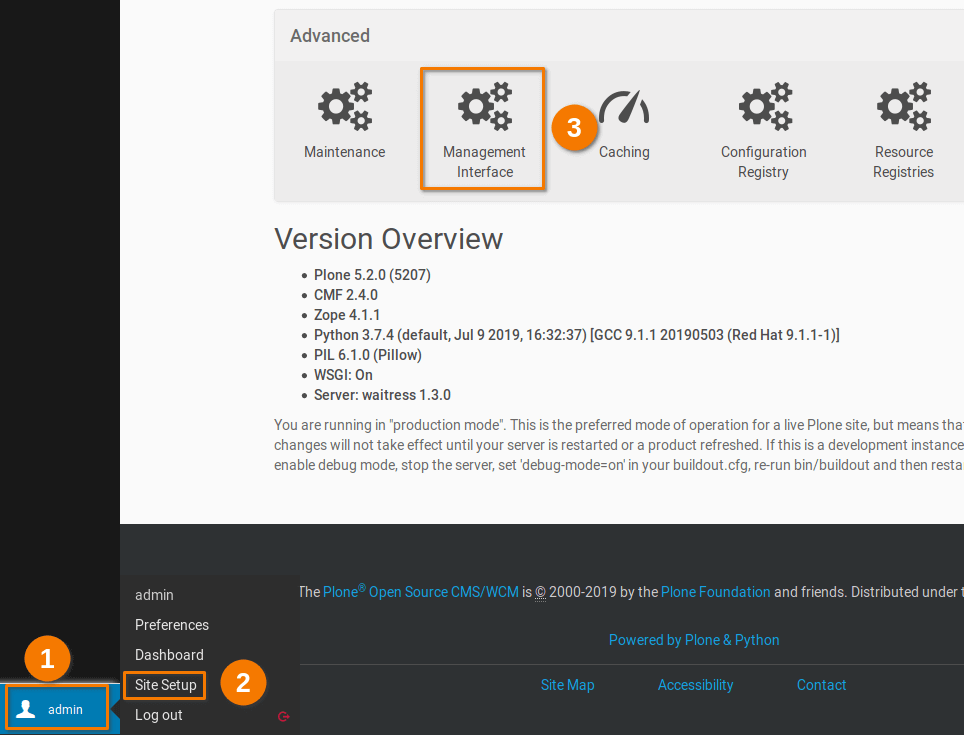Select Log out in user menu

tap(159, 715)
